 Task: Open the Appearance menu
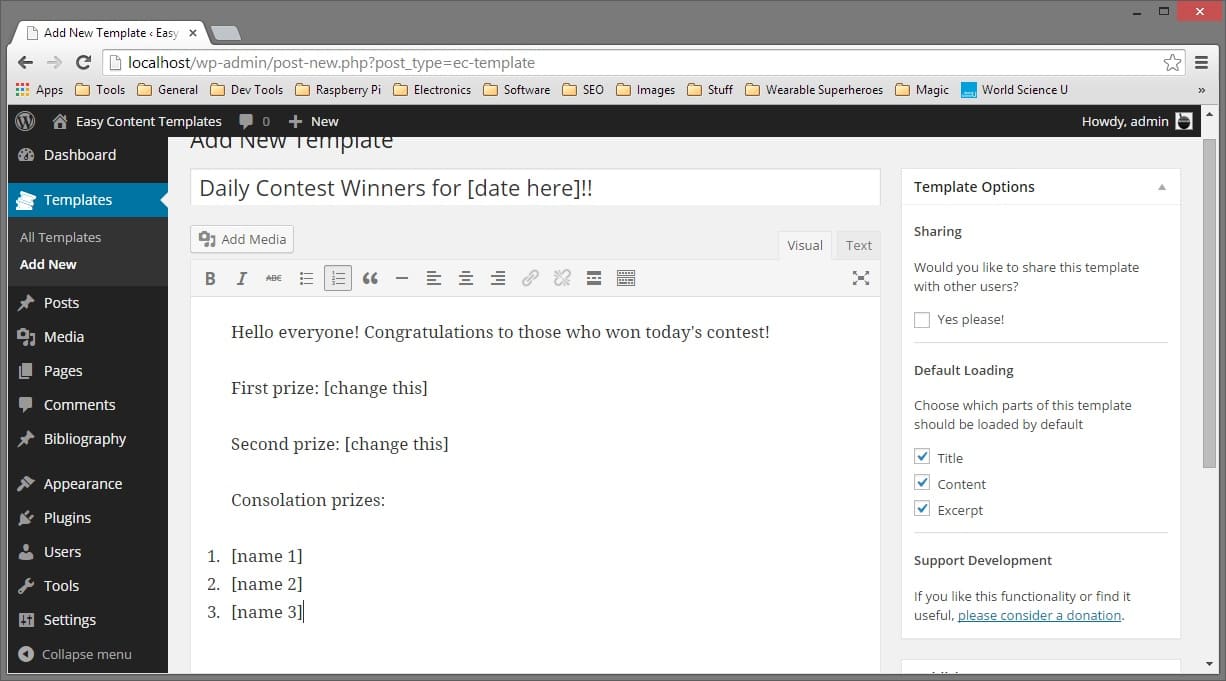click(87, 484)
